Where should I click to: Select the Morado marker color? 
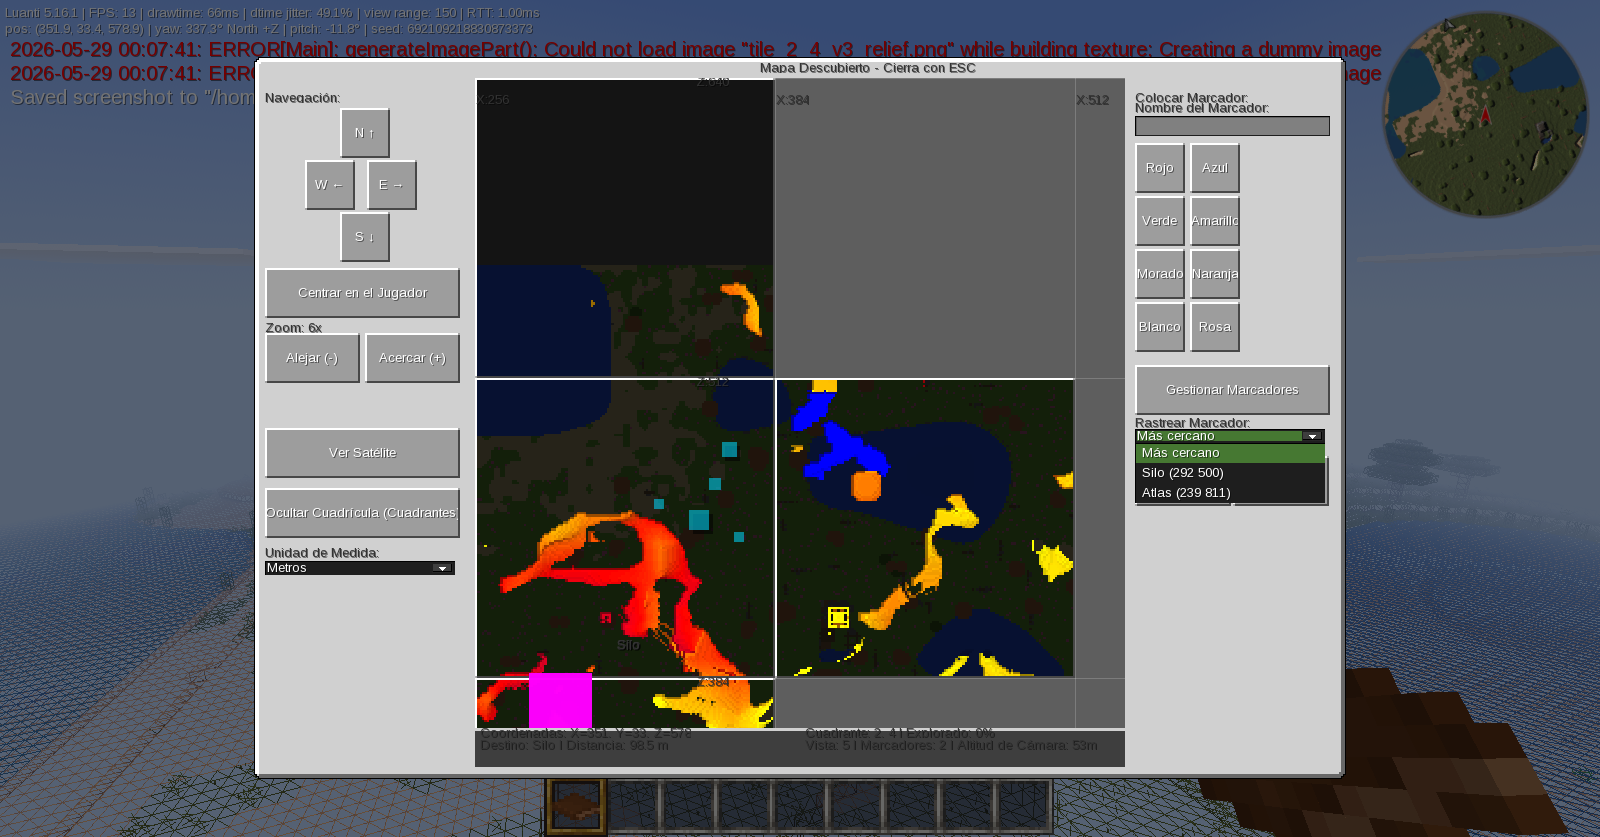pyautogui.click(x=1160, y=274)
